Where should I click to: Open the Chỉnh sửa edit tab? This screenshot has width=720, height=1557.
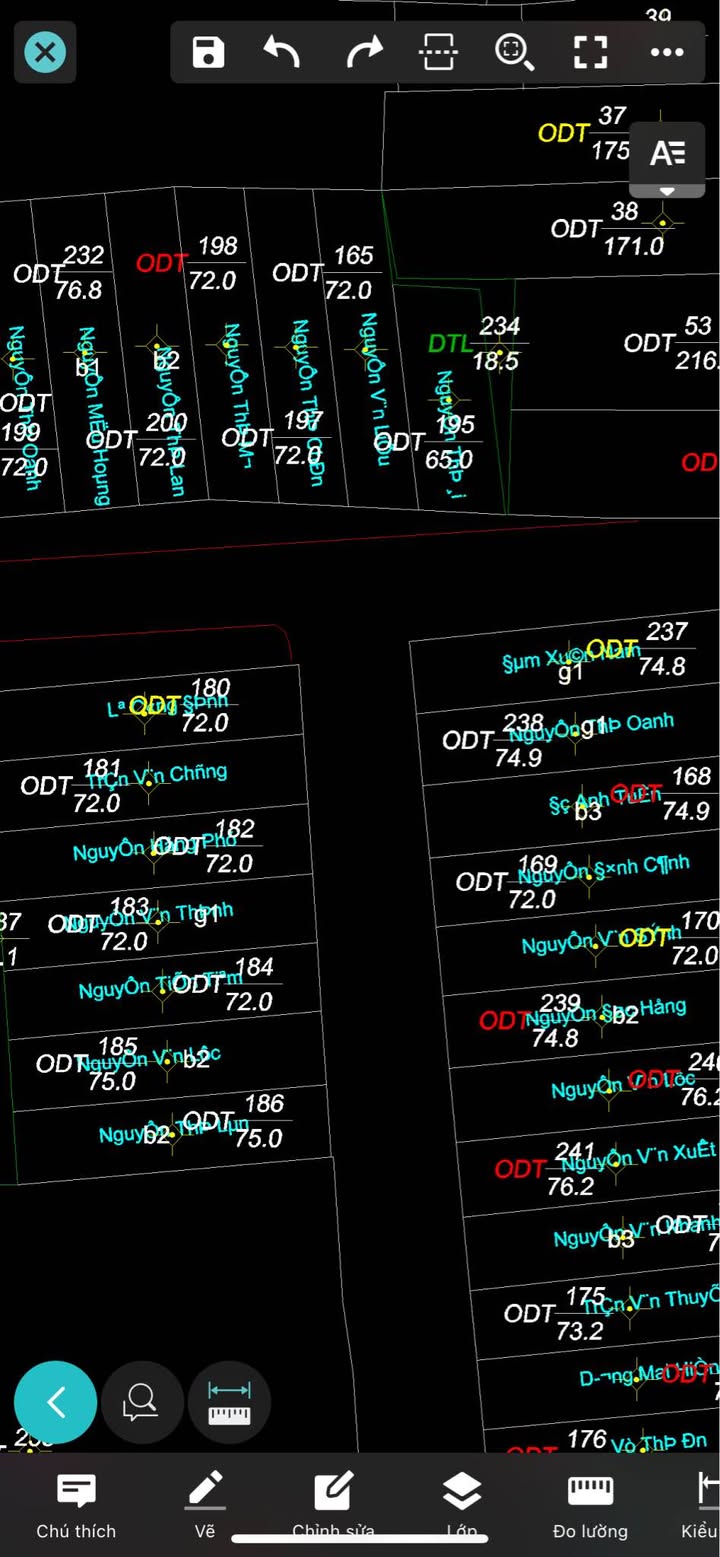333,1505
